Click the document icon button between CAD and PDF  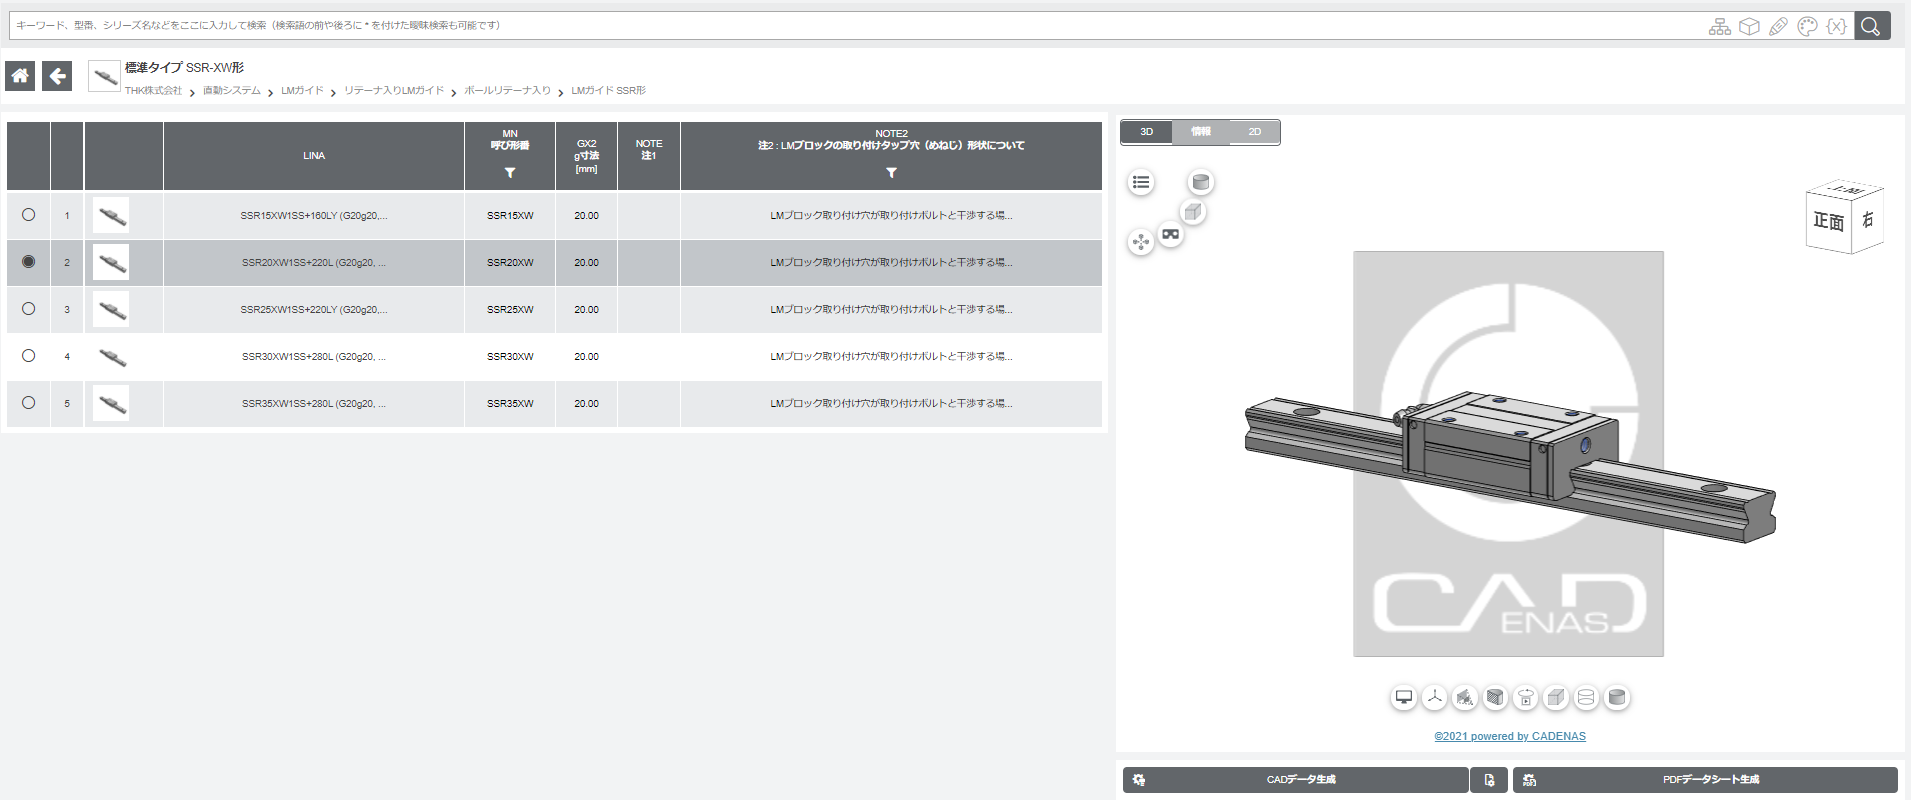[x=1489, y=780]
